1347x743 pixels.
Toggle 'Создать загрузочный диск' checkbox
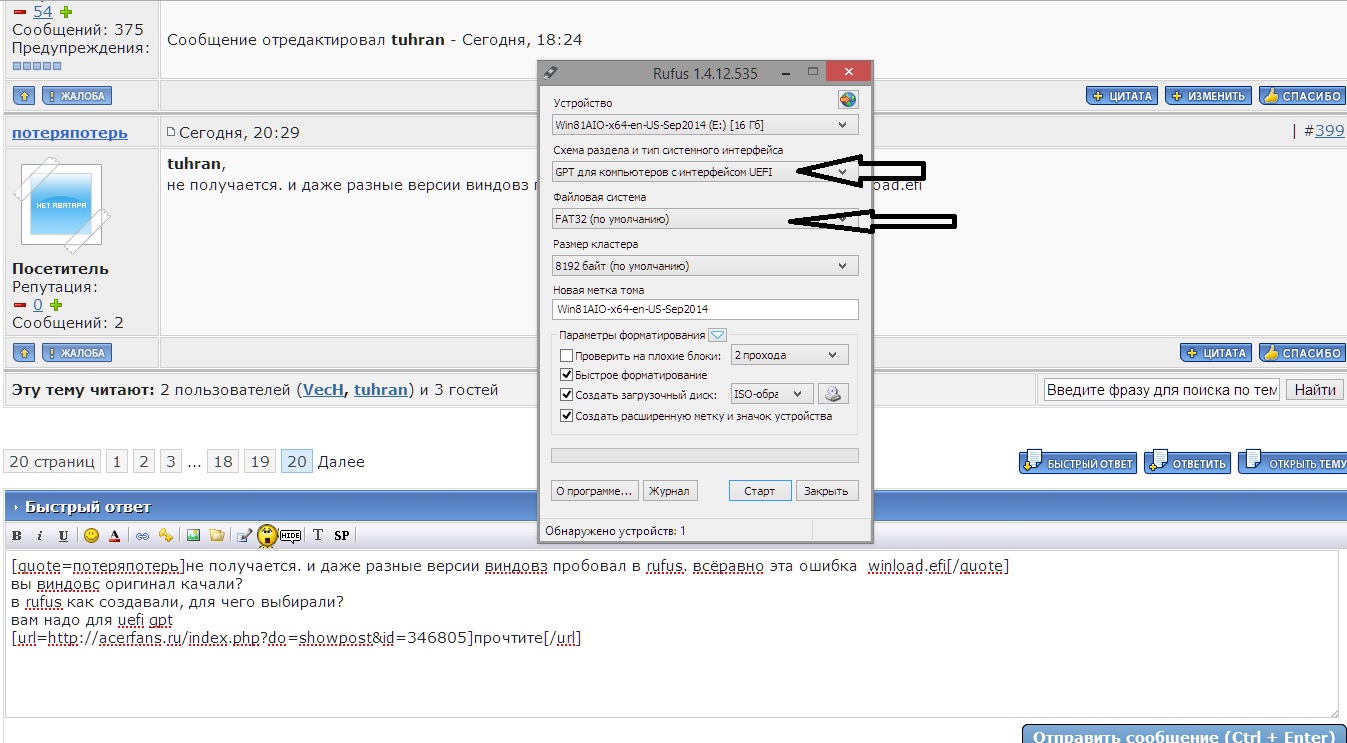tap(567, 395)
